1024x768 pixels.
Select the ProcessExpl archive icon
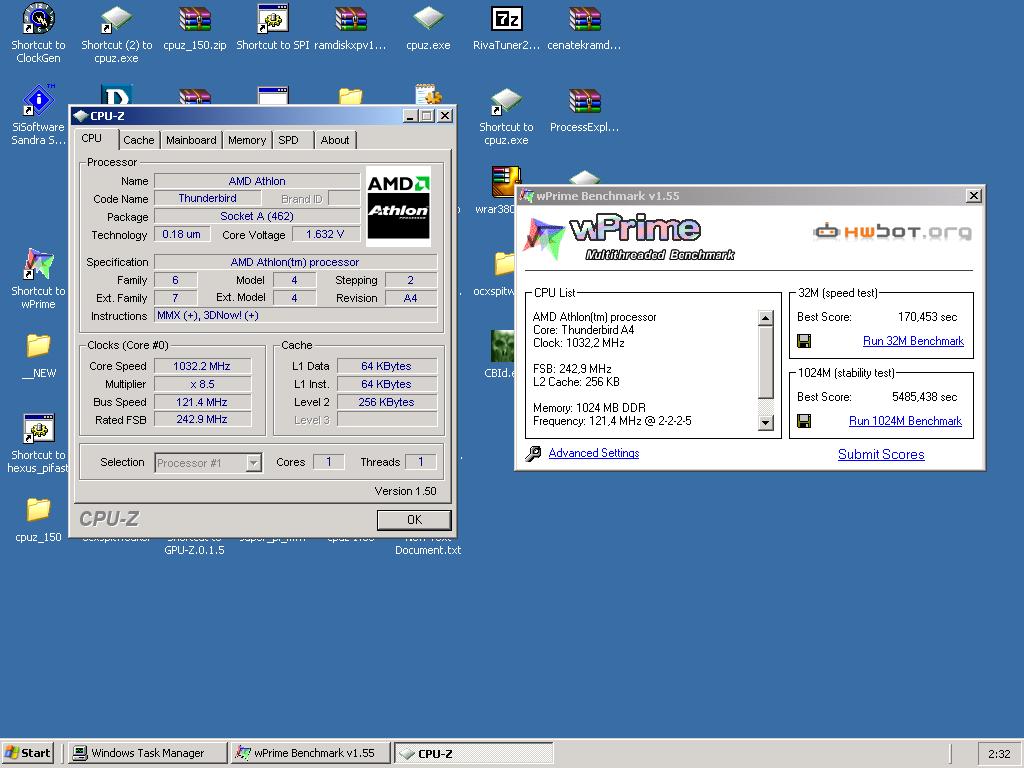pyautogui.click(x=584, y=101)
